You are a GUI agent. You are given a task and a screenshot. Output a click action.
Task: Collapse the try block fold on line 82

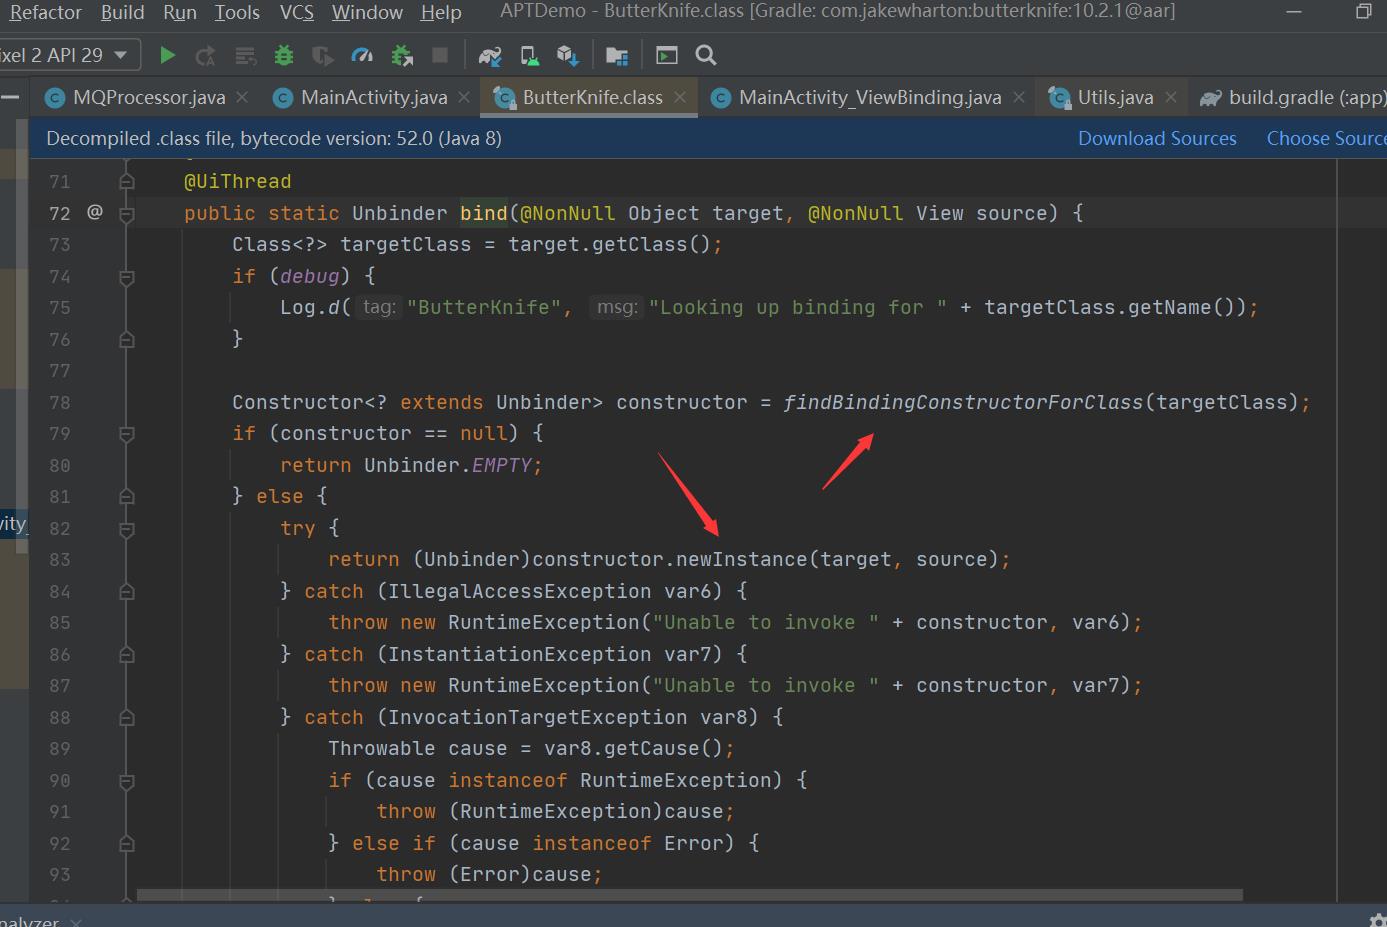(x=127, y=529)
